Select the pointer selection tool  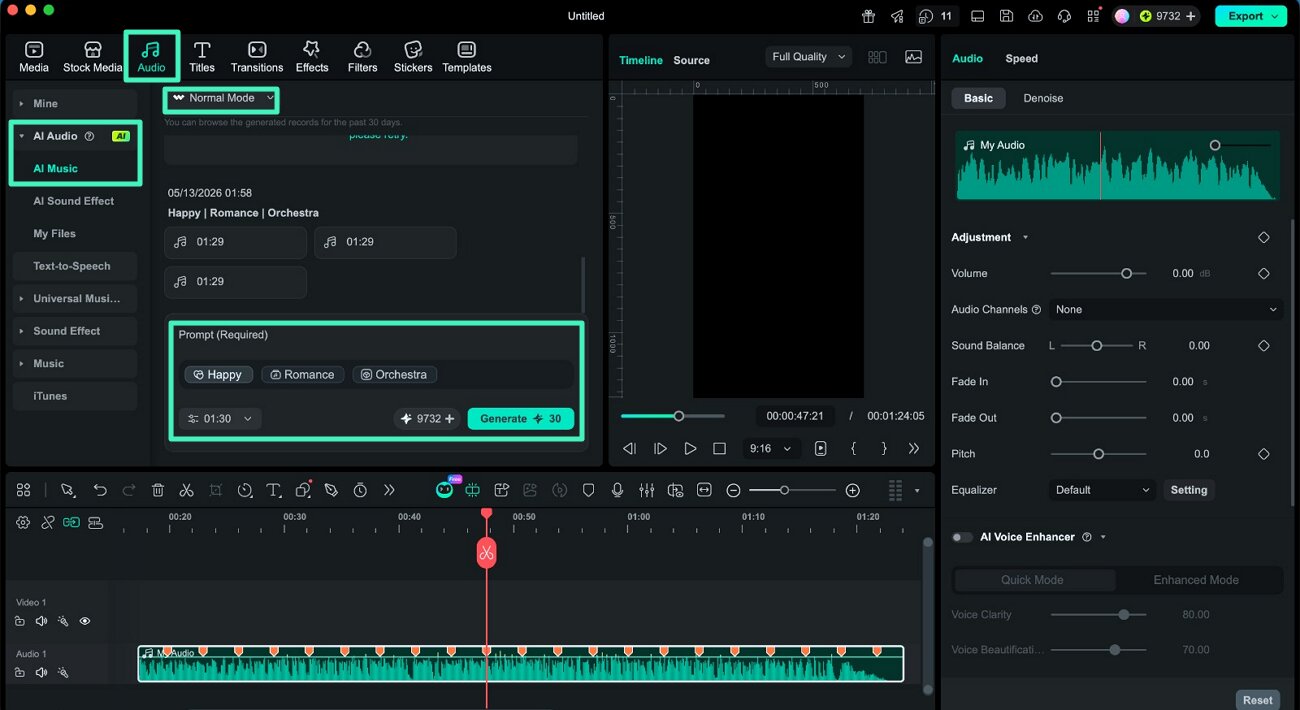pyautogui.click(x=67, y=490)
